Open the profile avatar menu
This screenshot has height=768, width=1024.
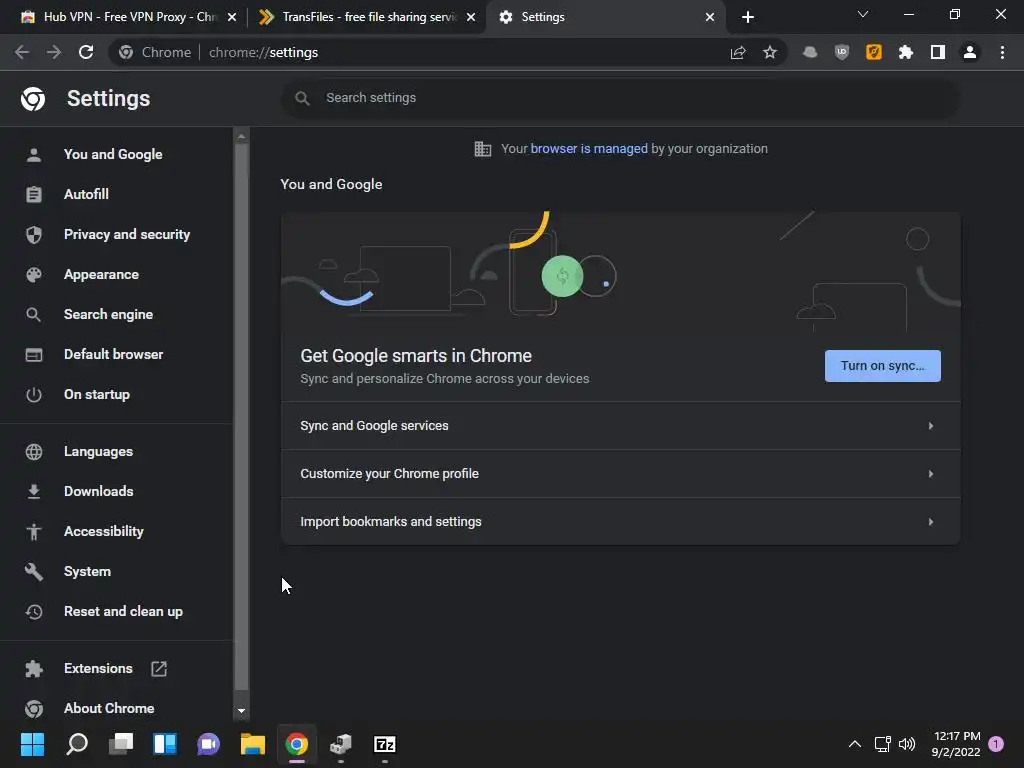[970, 52]
